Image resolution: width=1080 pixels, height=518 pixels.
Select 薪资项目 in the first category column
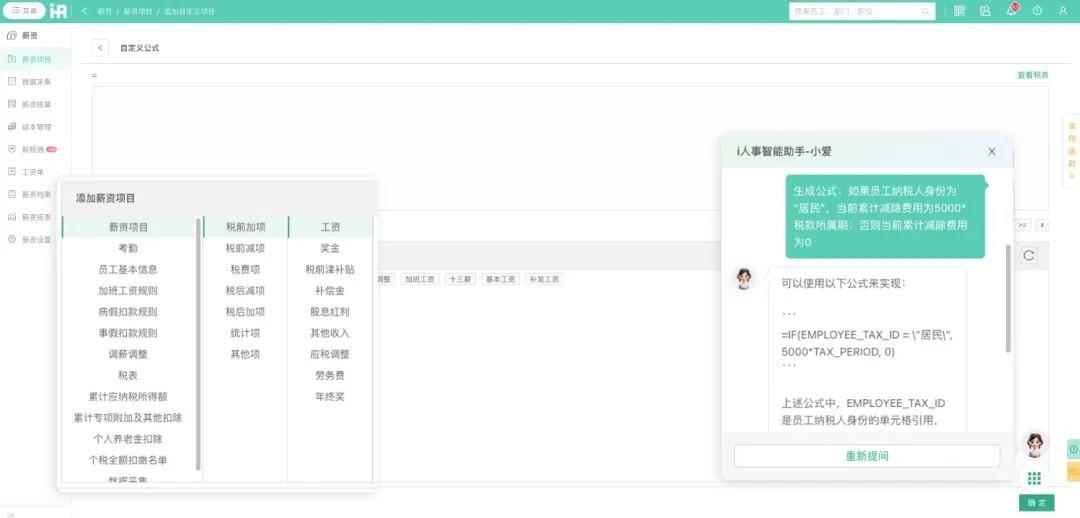coord(129,227)
